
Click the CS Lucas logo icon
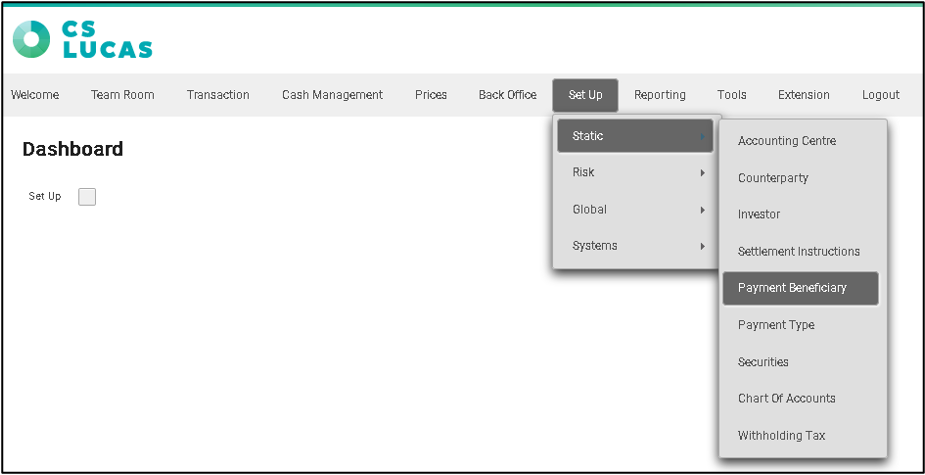(31, 38)
